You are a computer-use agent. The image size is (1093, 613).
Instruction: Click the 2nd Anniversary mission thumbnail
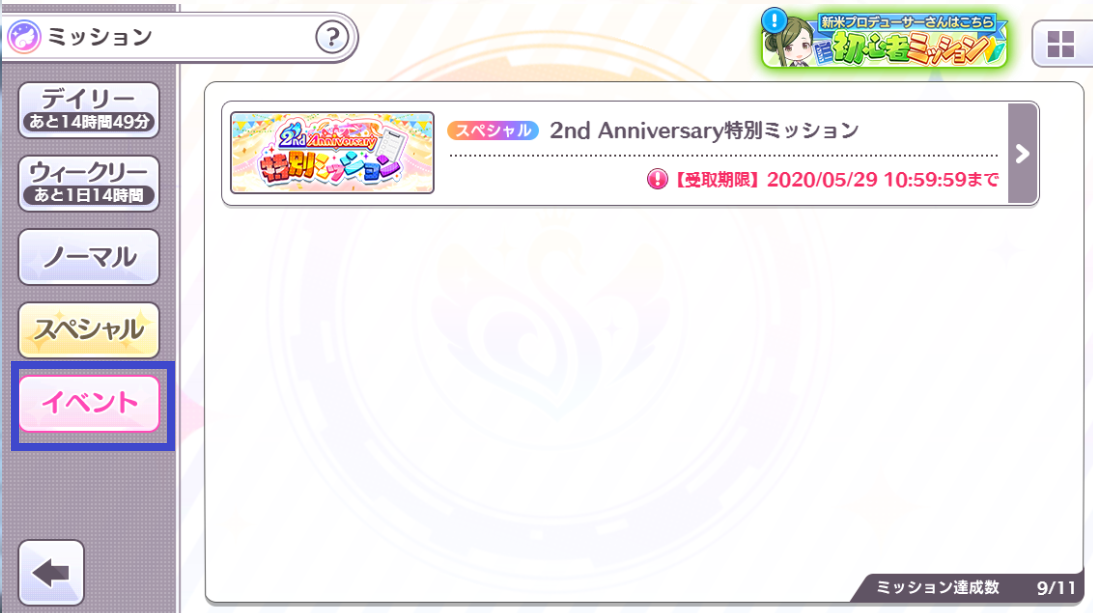333,153
